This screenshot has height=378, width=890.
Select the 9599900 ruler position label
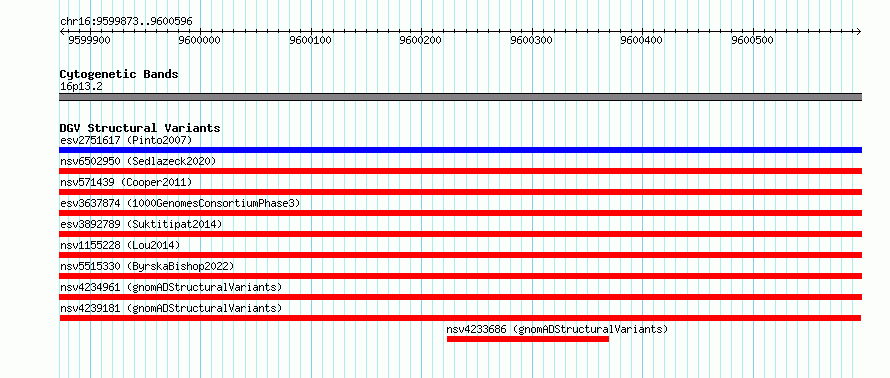[x=90, y=41]
